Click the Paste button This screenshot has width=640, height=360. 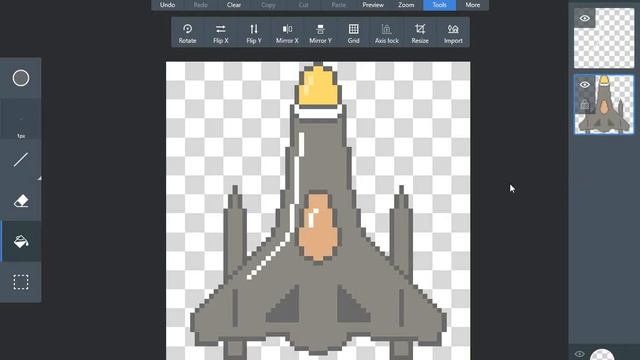click(338, 5)
